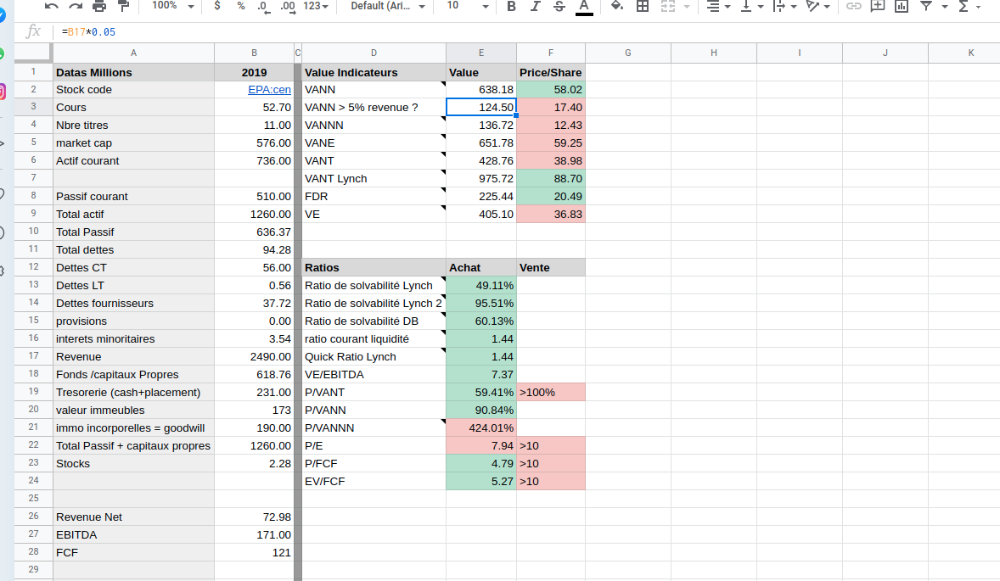Open the font size dropdown
Image resolution: width=1000 pixels, height=581 pixels.
466,6
